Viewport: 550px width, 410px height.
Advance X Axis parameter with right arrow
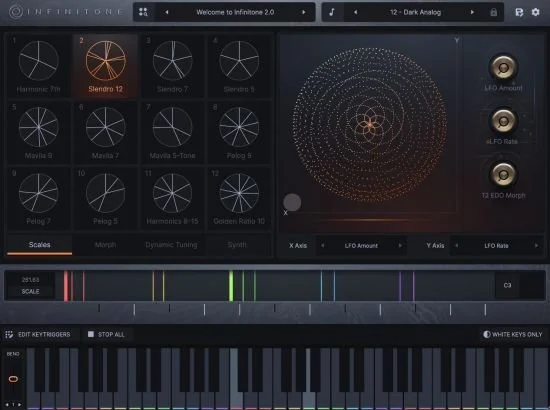pos(400,246)
